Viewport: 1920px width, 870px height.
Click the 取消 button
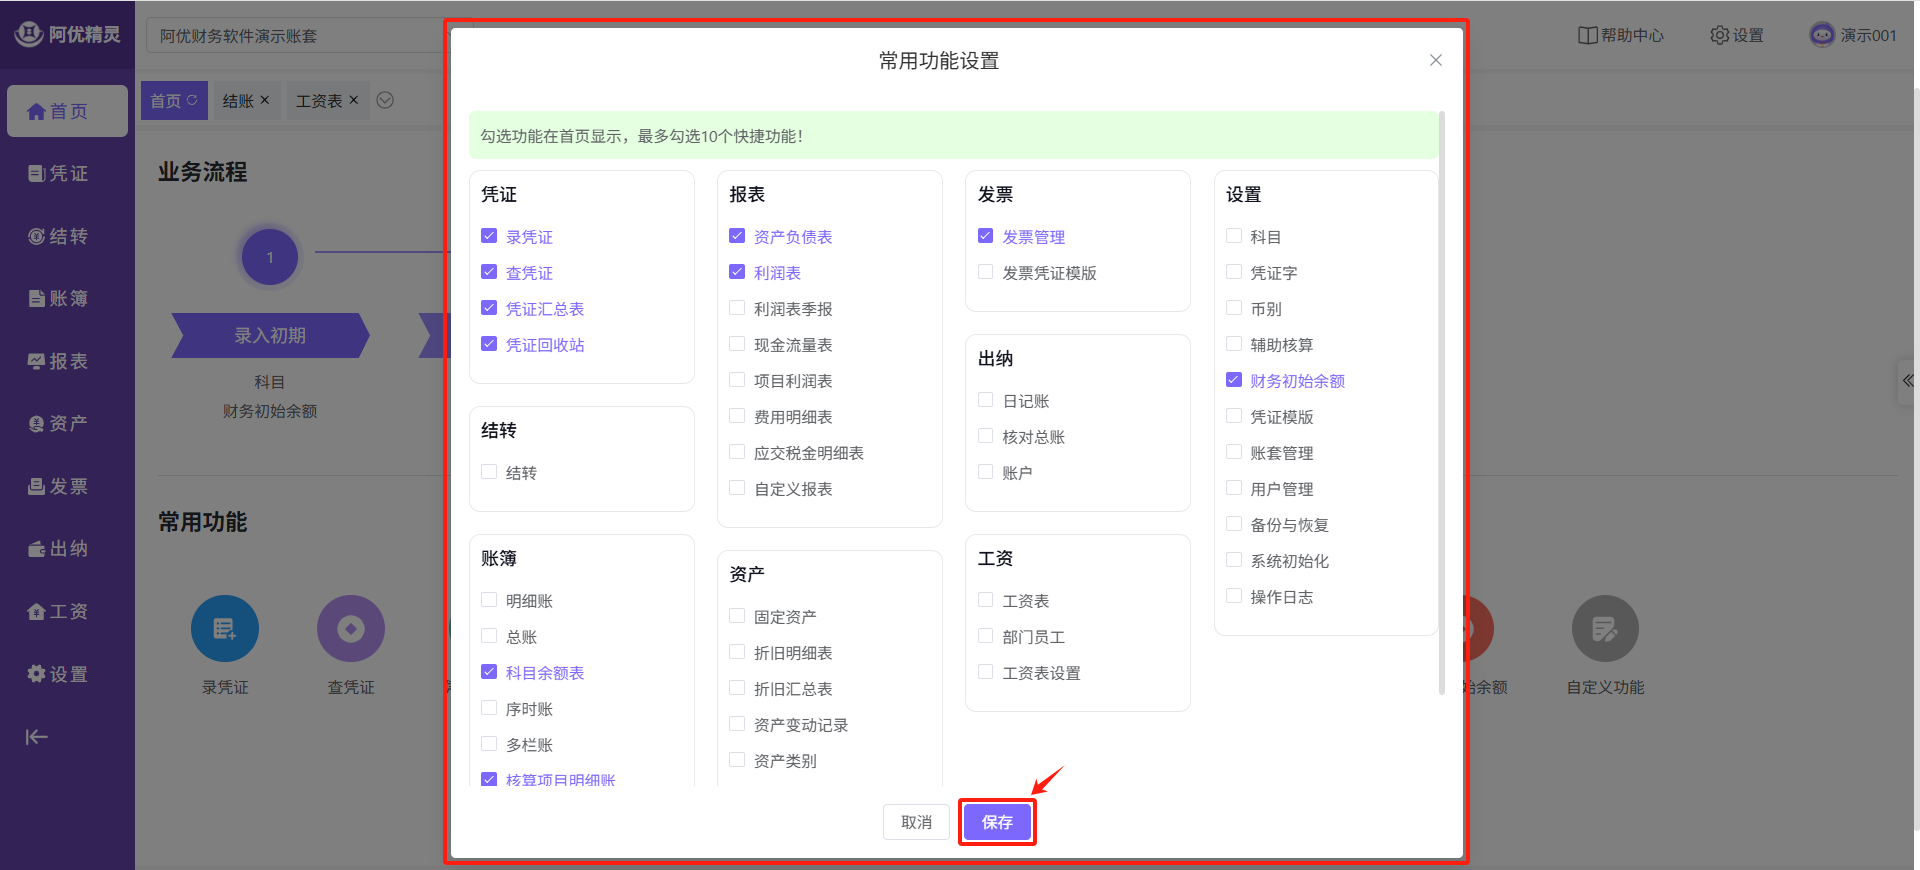point(916,822)
